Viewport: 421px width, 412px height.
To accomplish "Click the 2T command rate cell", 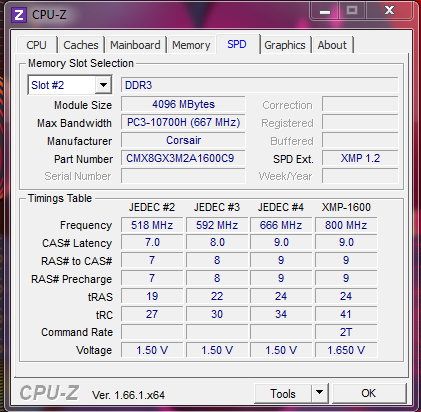I will [346, 332].
